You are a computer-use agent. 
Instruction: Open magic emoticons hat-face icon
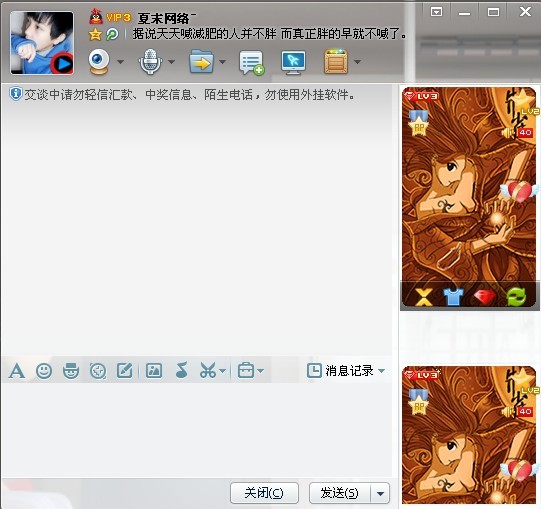(x=71, y=371)
